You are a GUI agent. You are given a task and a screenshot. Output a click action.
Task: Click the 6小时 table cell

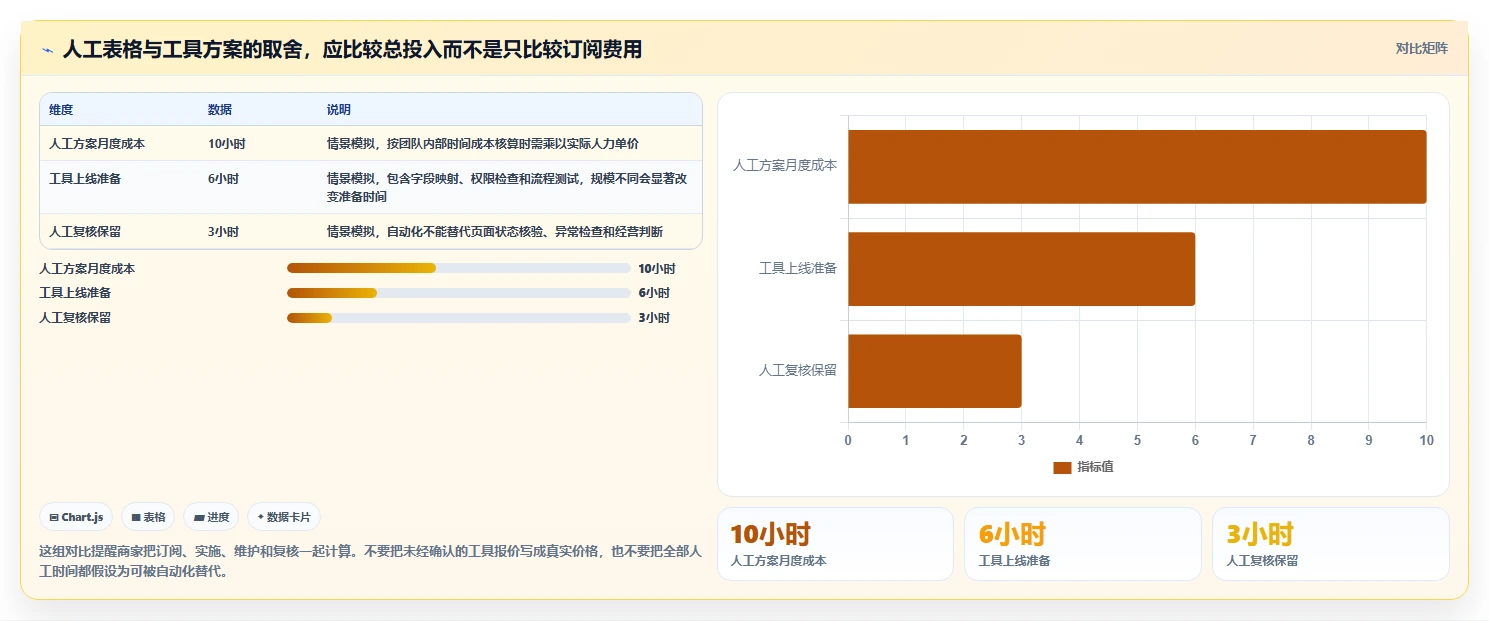(224, 178)
